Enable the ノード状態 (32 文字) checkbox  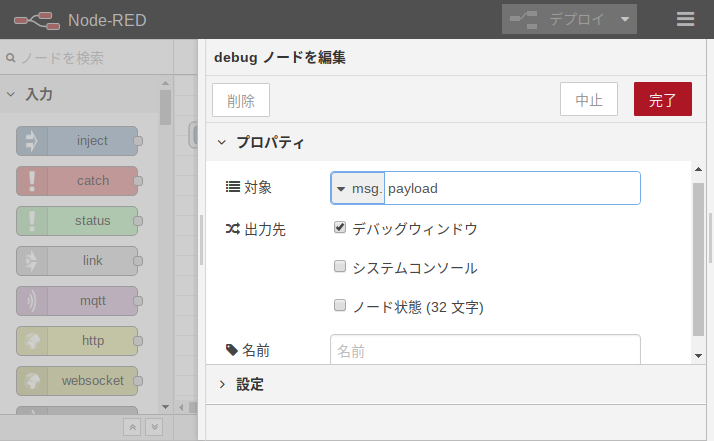coord(340,306)
